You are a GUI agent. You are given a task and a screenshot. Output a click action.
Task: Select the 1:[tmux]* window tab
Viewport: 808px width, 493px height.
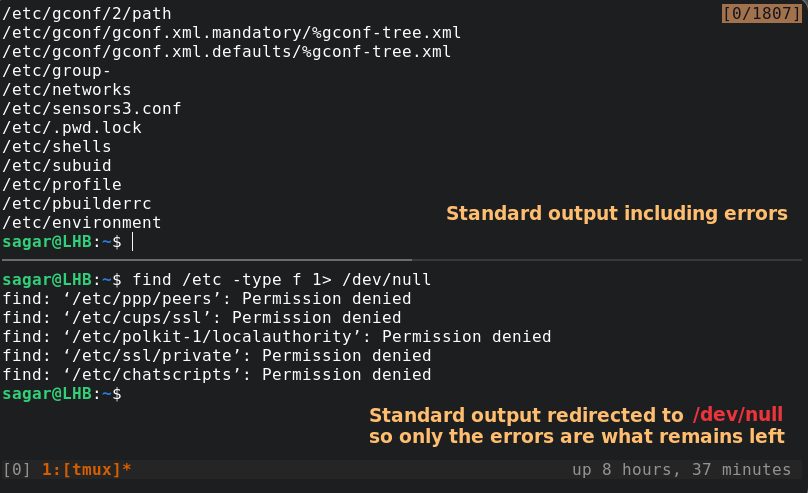[87, 469]
